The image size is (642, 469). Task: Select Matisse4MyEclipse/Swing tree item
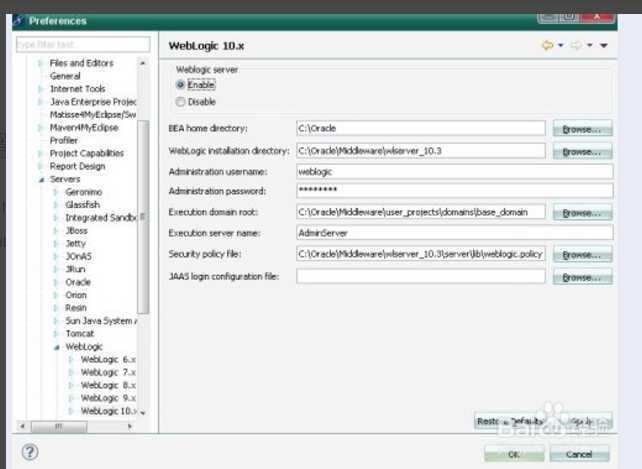(x=93, y=115)
